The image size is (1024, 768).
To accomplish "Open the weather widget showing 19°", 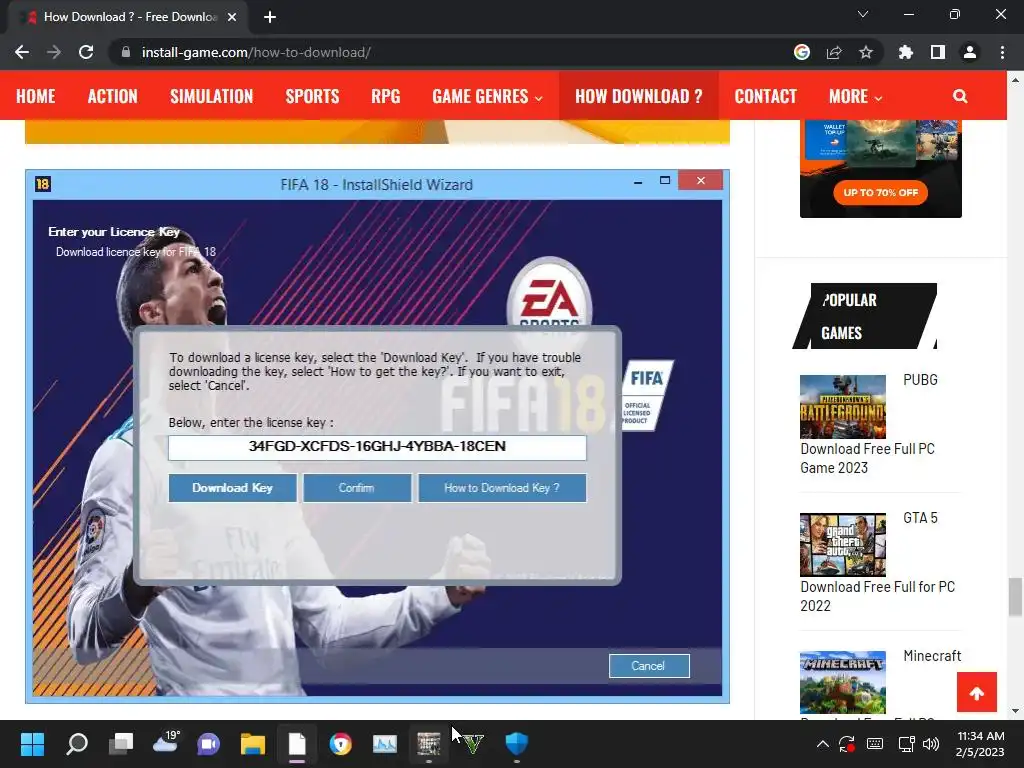I will 166,742.
